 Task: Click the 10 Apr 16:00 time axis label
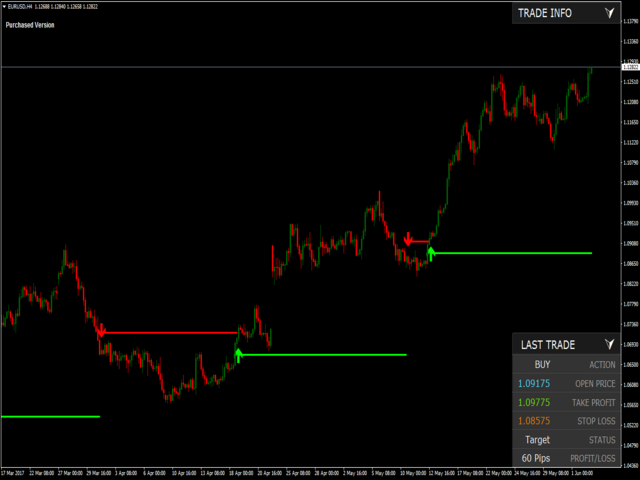[184, 473]
